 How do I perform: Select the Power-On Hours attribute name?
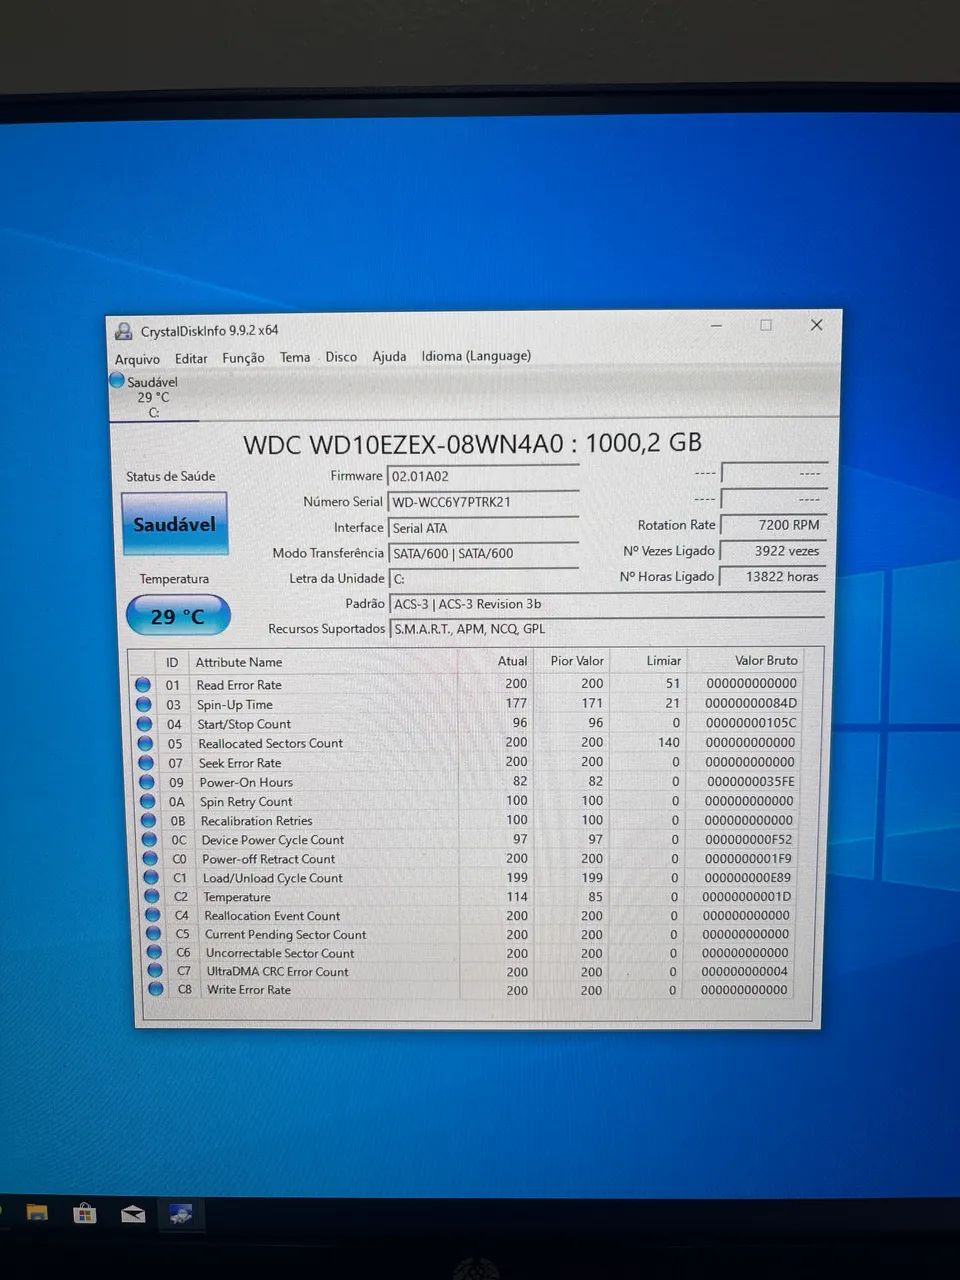pyautogui.click(x=246, y=783)
